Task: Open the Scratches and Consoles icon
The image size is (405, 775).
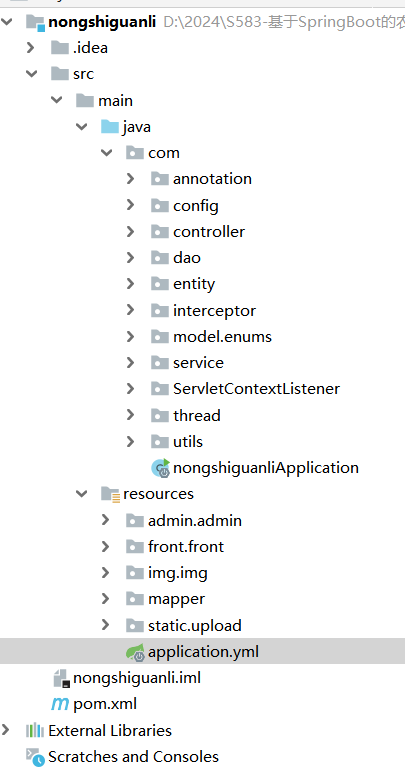Action: click(35, 757)
